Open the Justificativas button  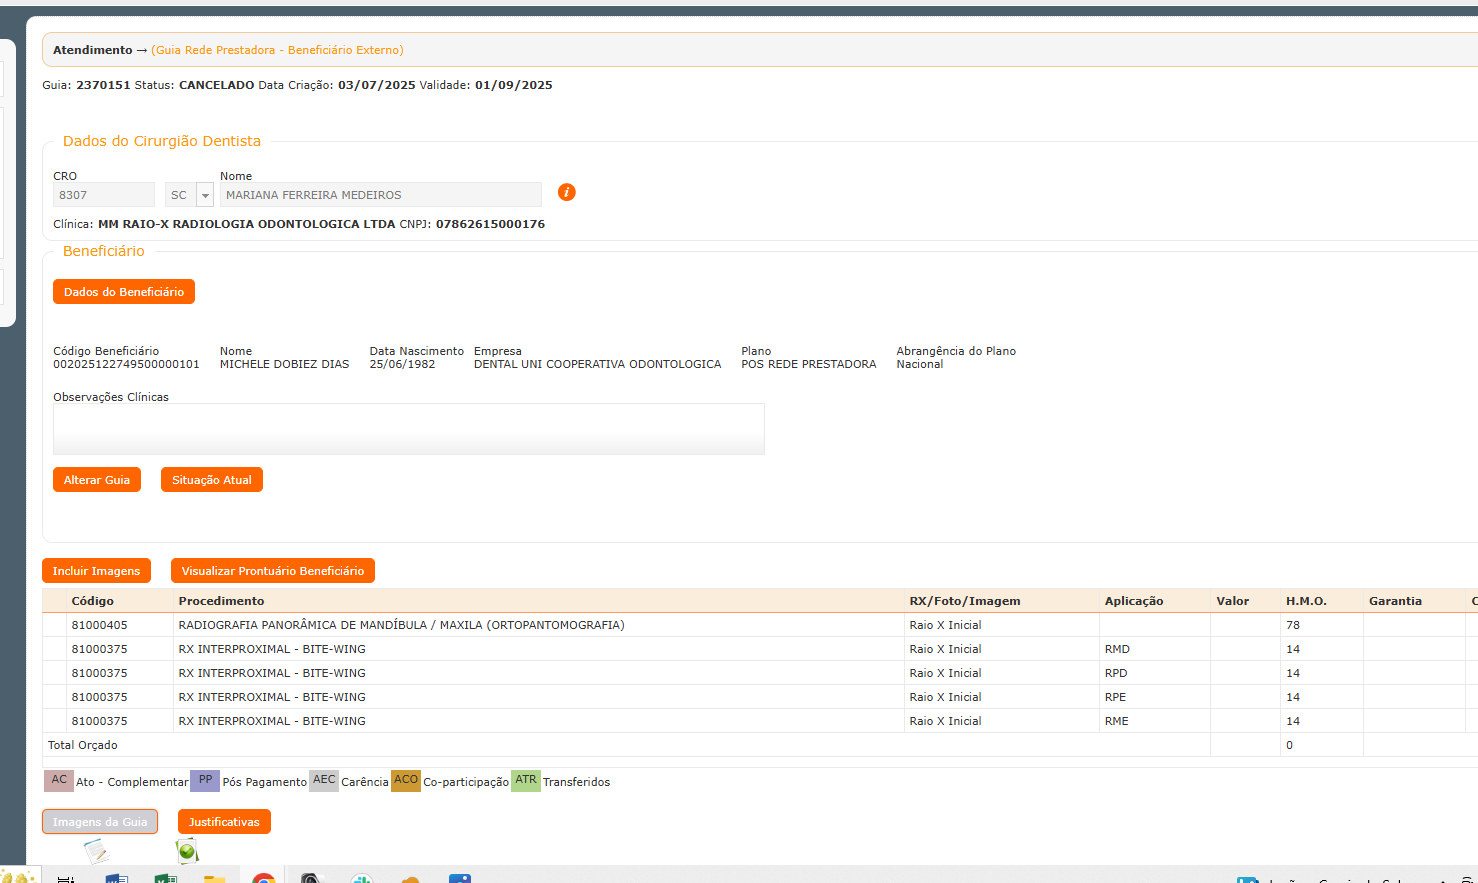[x=224, y=822]
